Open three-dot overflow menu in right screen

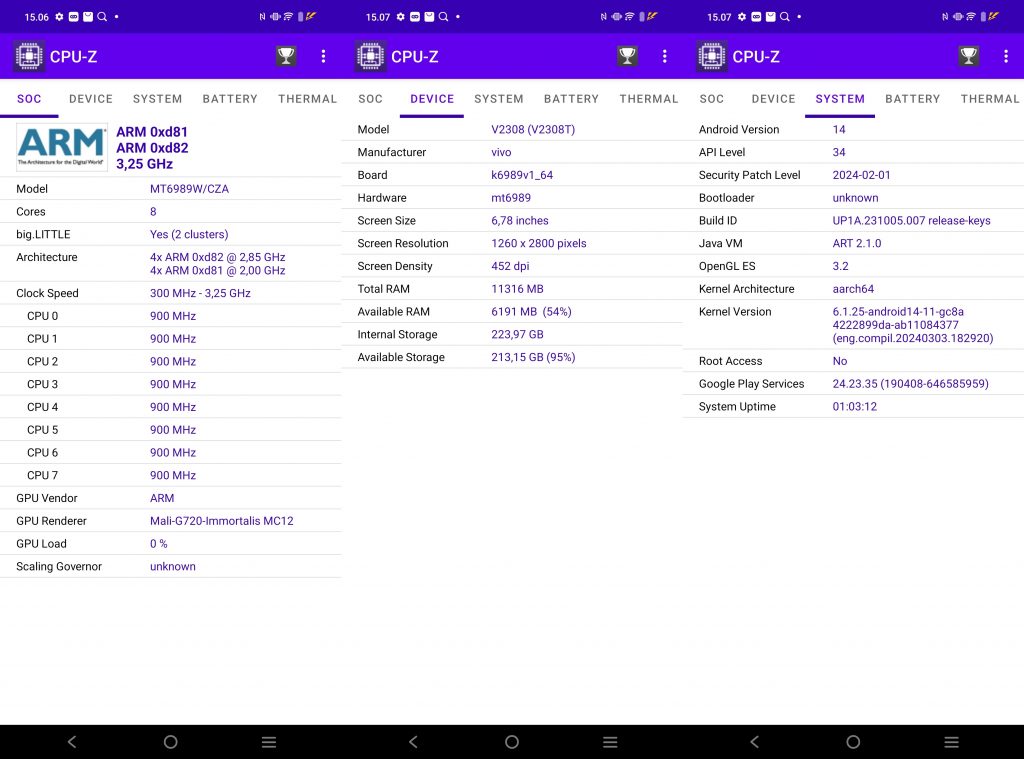tap(1006, 56)
